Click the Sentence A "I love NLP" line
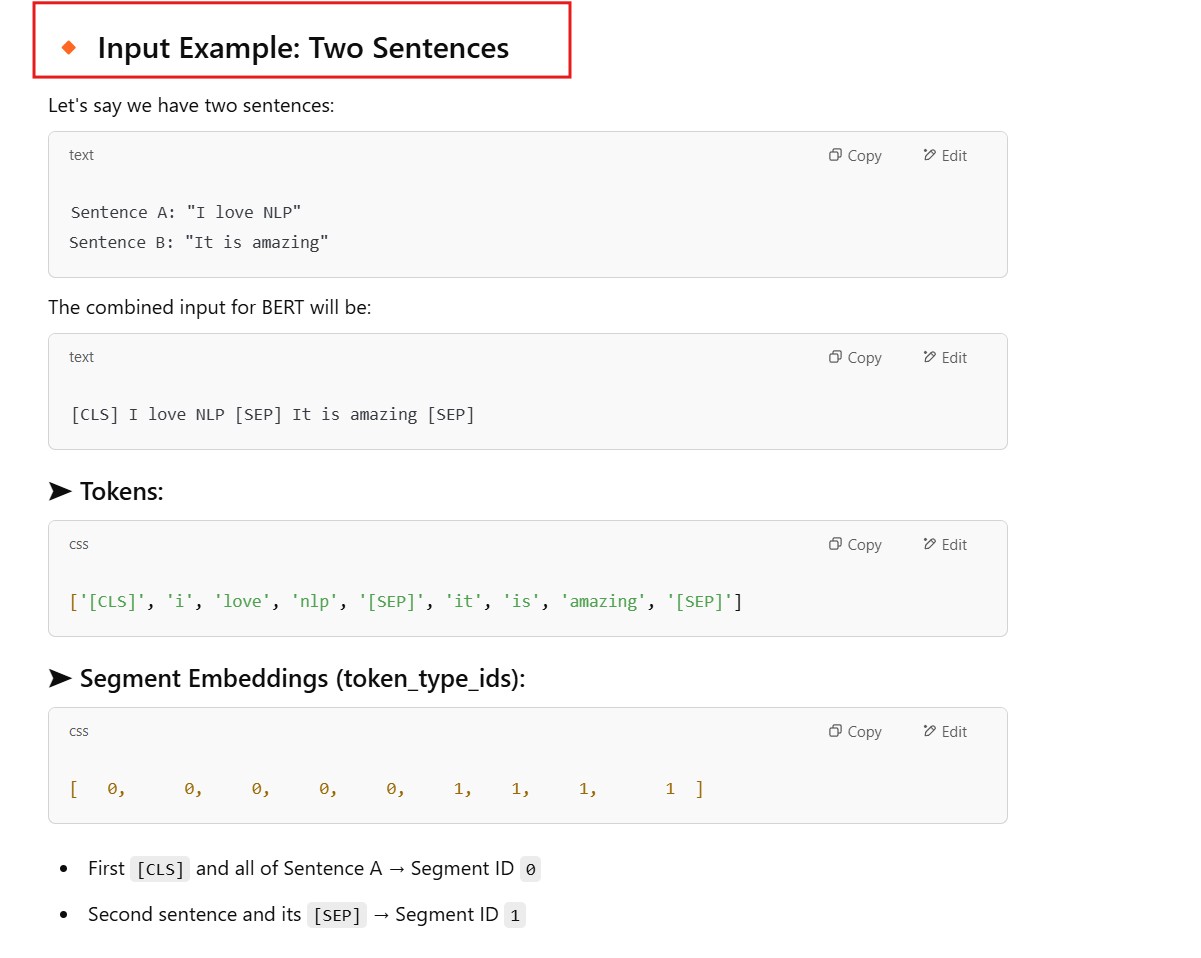Image resolution: width=1201 pixels, height=958 pixels. coord(186,212)
